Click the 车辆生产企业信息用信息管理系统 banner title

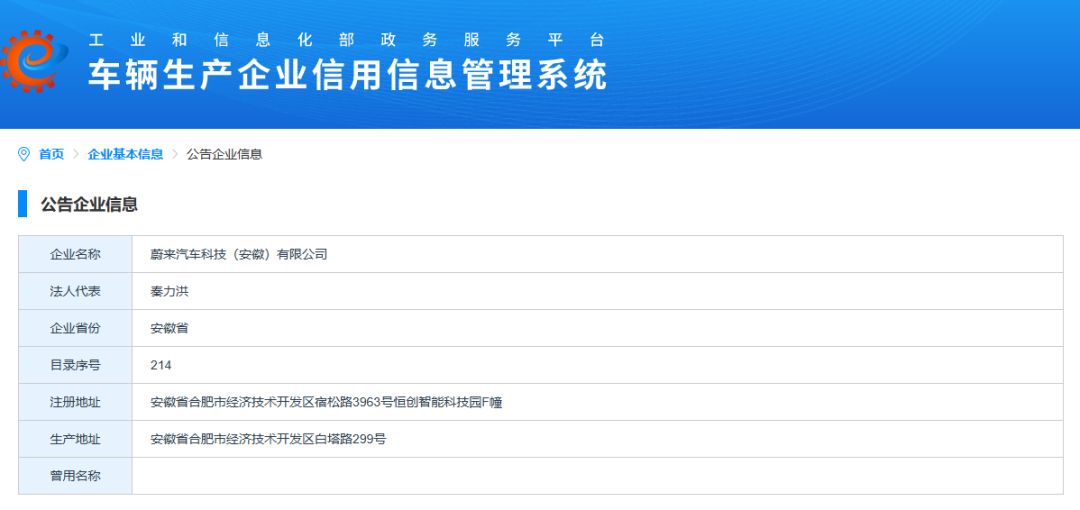pyautogui.click(x=348, y=75)
